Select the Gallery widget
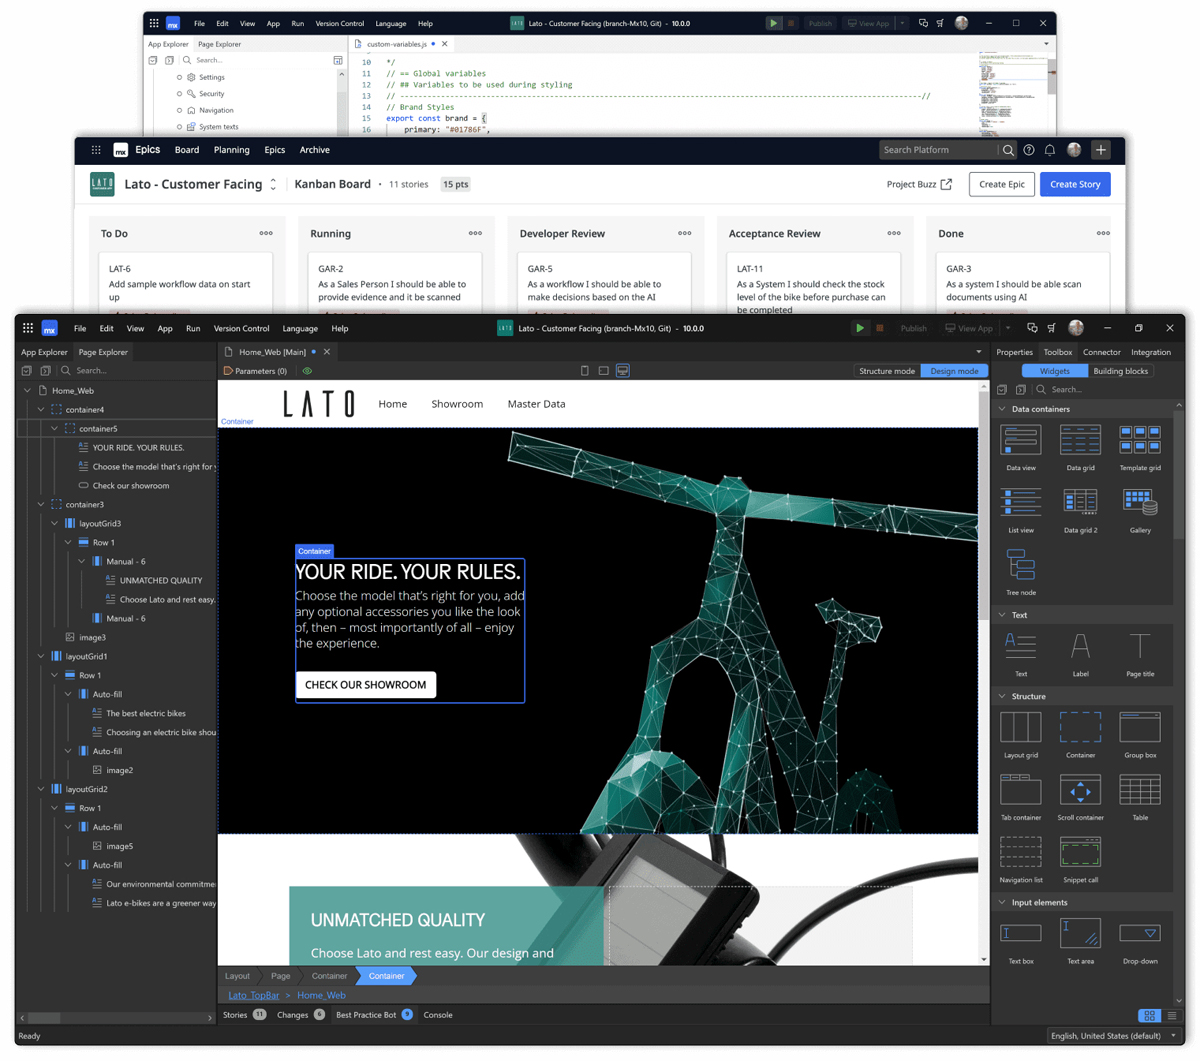The image size is (1200, 1061). (x=1140, y=510)
